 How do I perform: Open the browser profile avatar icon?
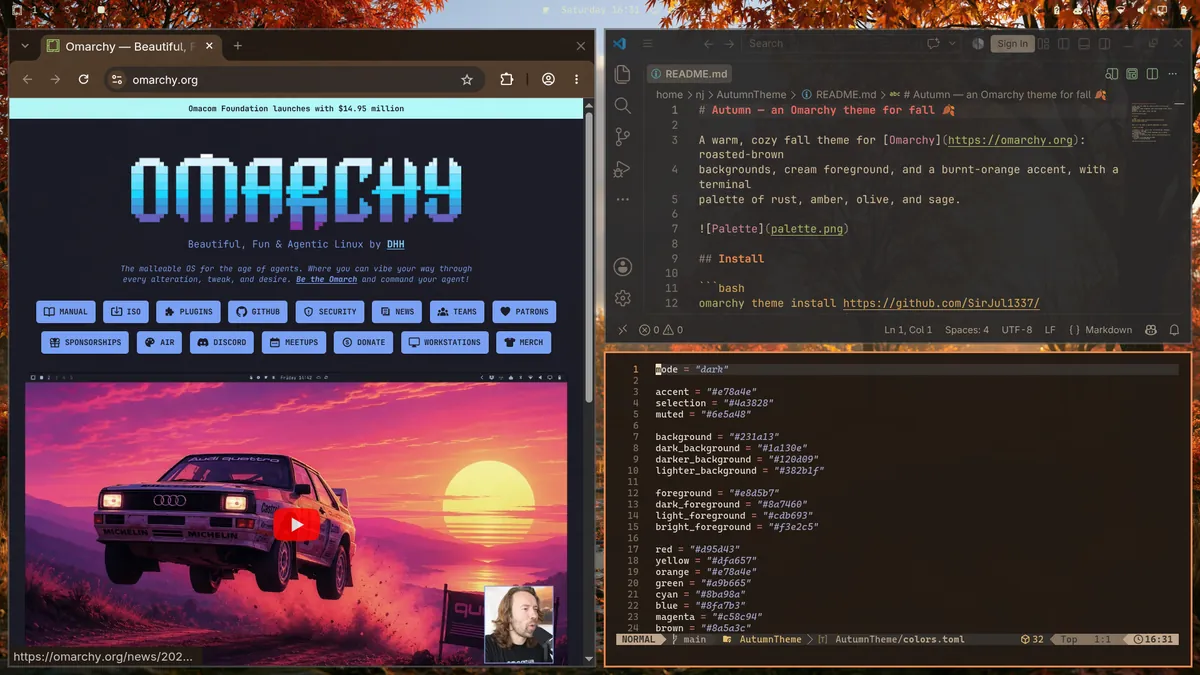pos(548,80)
